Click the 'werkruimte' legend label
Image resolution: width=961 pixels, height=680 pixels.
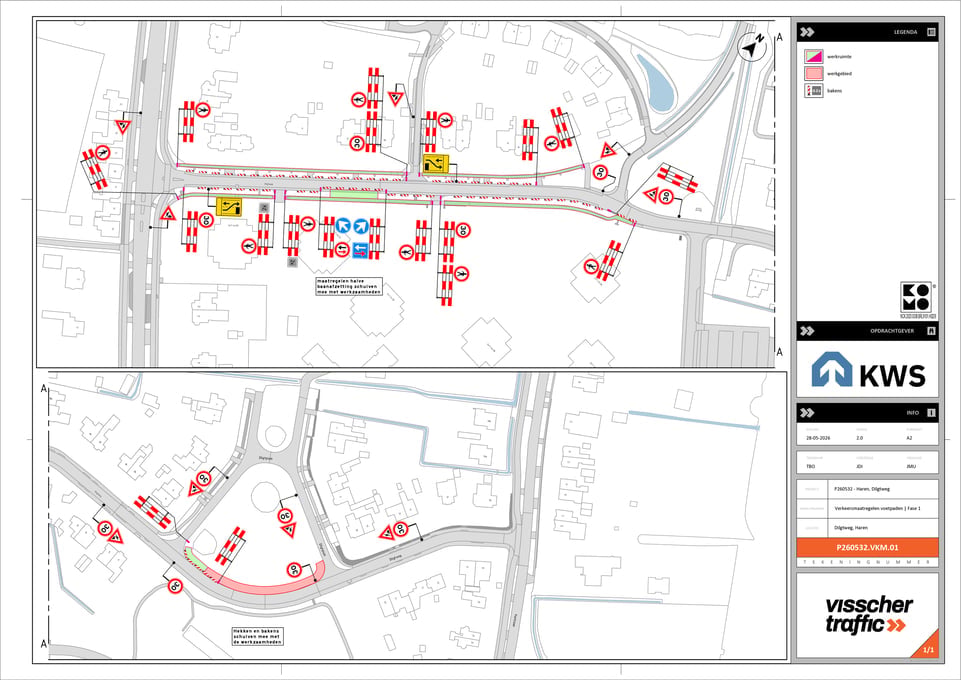839,56
